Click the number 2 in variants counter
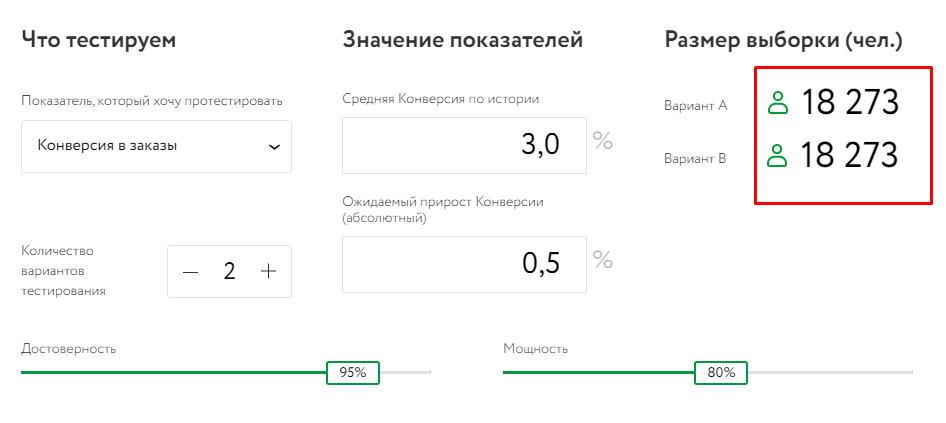The height and width of the screenshot is (423, 946). [229, 271]
